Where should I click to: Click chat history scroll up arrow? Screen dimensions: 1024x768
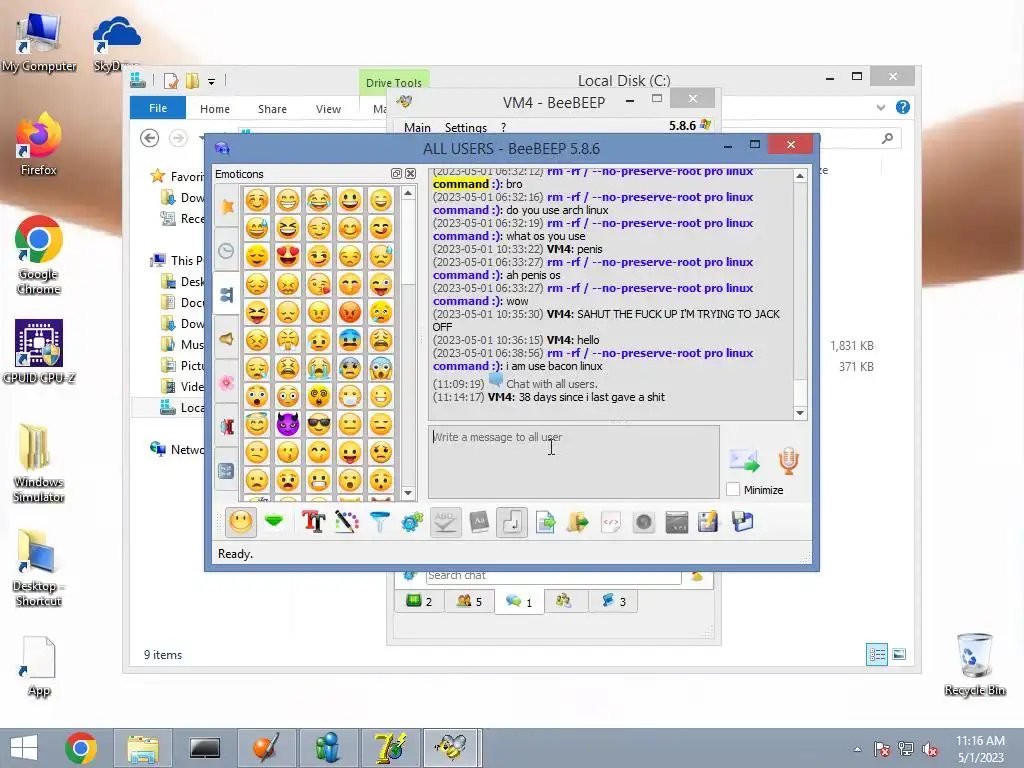point(800,176)
